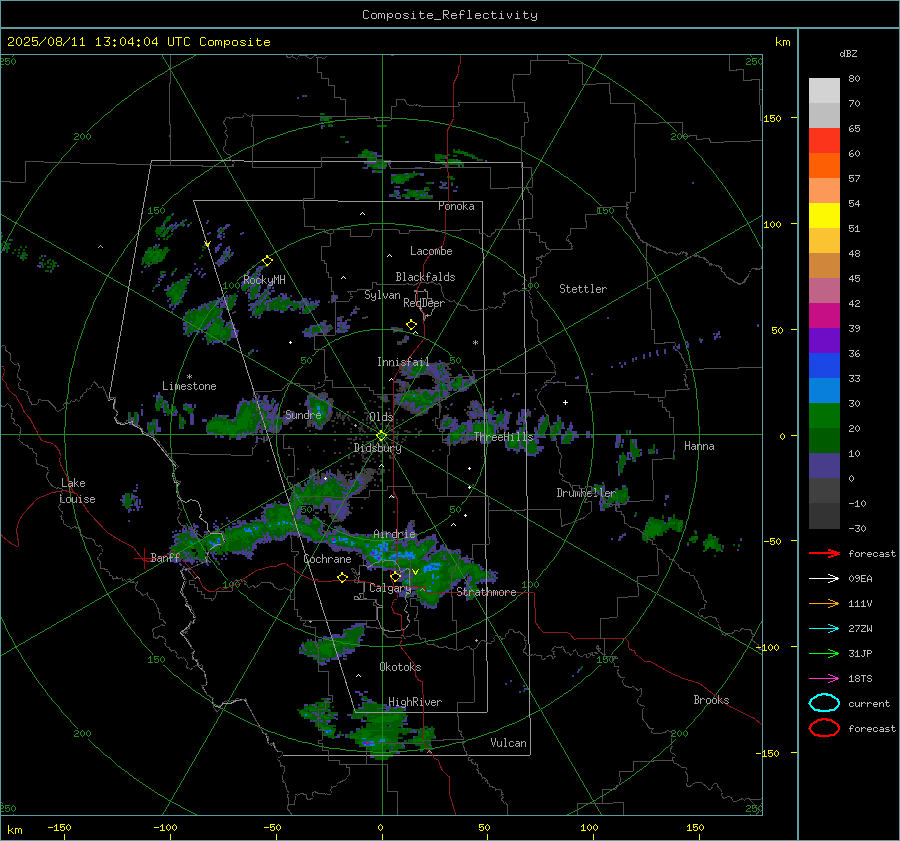Choose the green 31JP arrow legend symbol
The image size is (900, 841).
824,653
